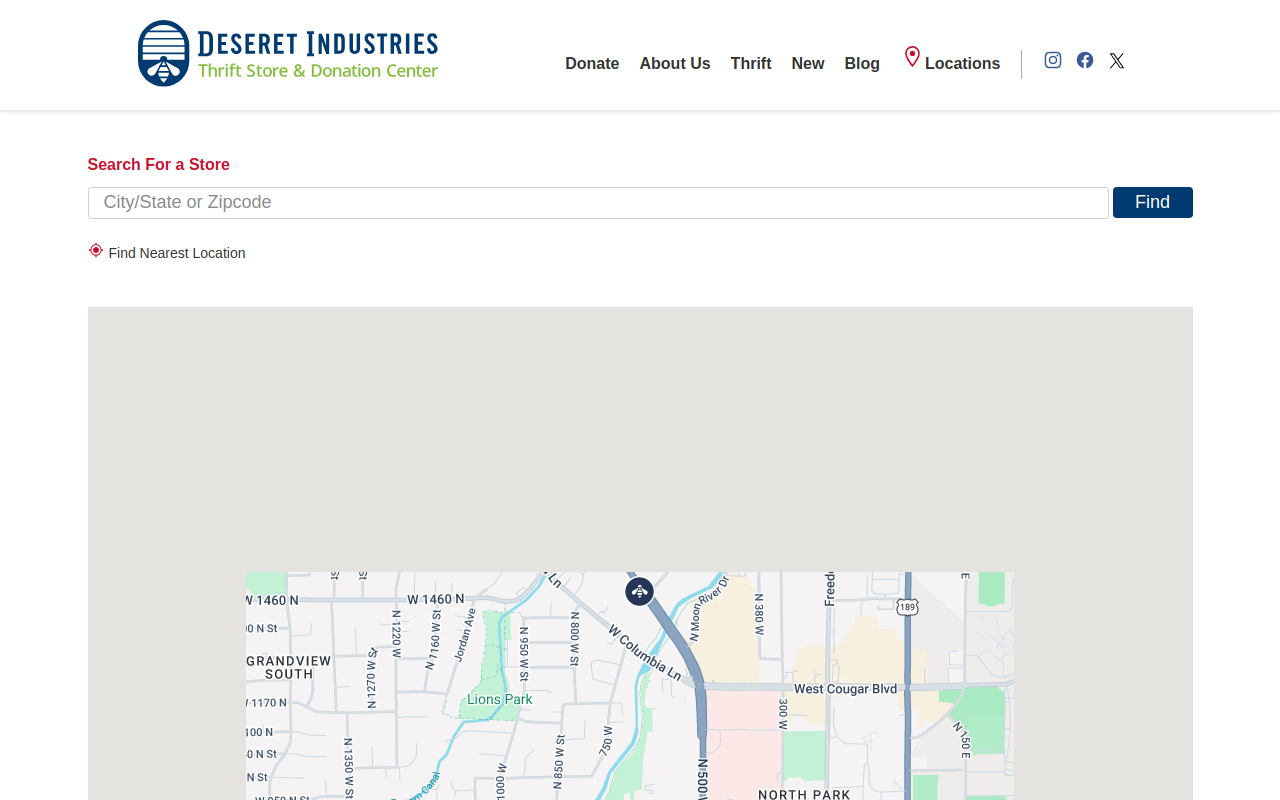Click the W Columbia Ln street label
Screen dimensions: 1280x800
[645, 654]
